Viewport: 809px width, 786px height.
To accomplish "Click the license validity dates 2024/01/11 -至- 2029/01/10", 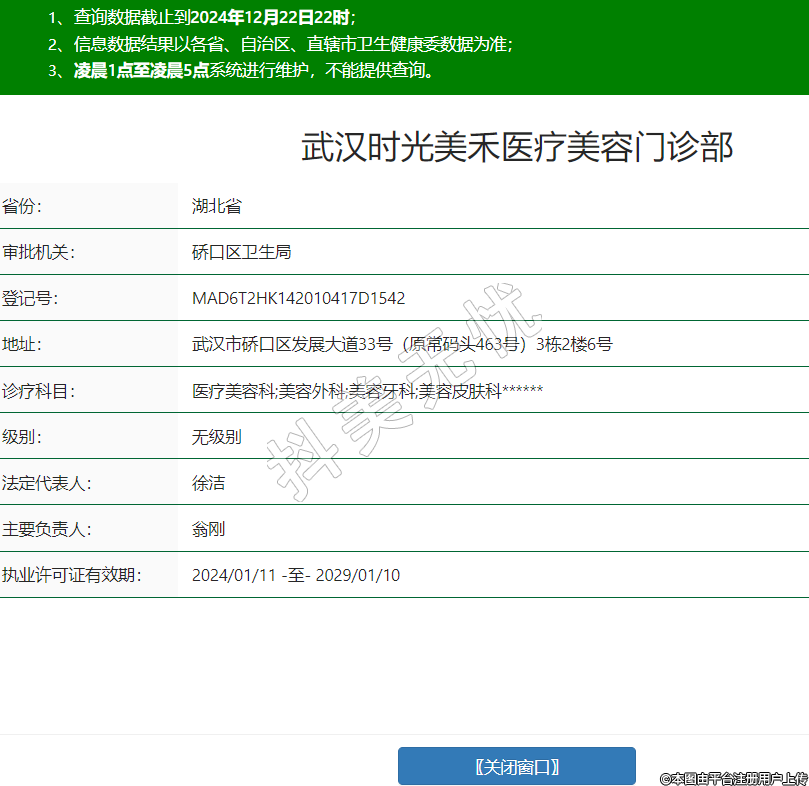I will tap(296, 575).
